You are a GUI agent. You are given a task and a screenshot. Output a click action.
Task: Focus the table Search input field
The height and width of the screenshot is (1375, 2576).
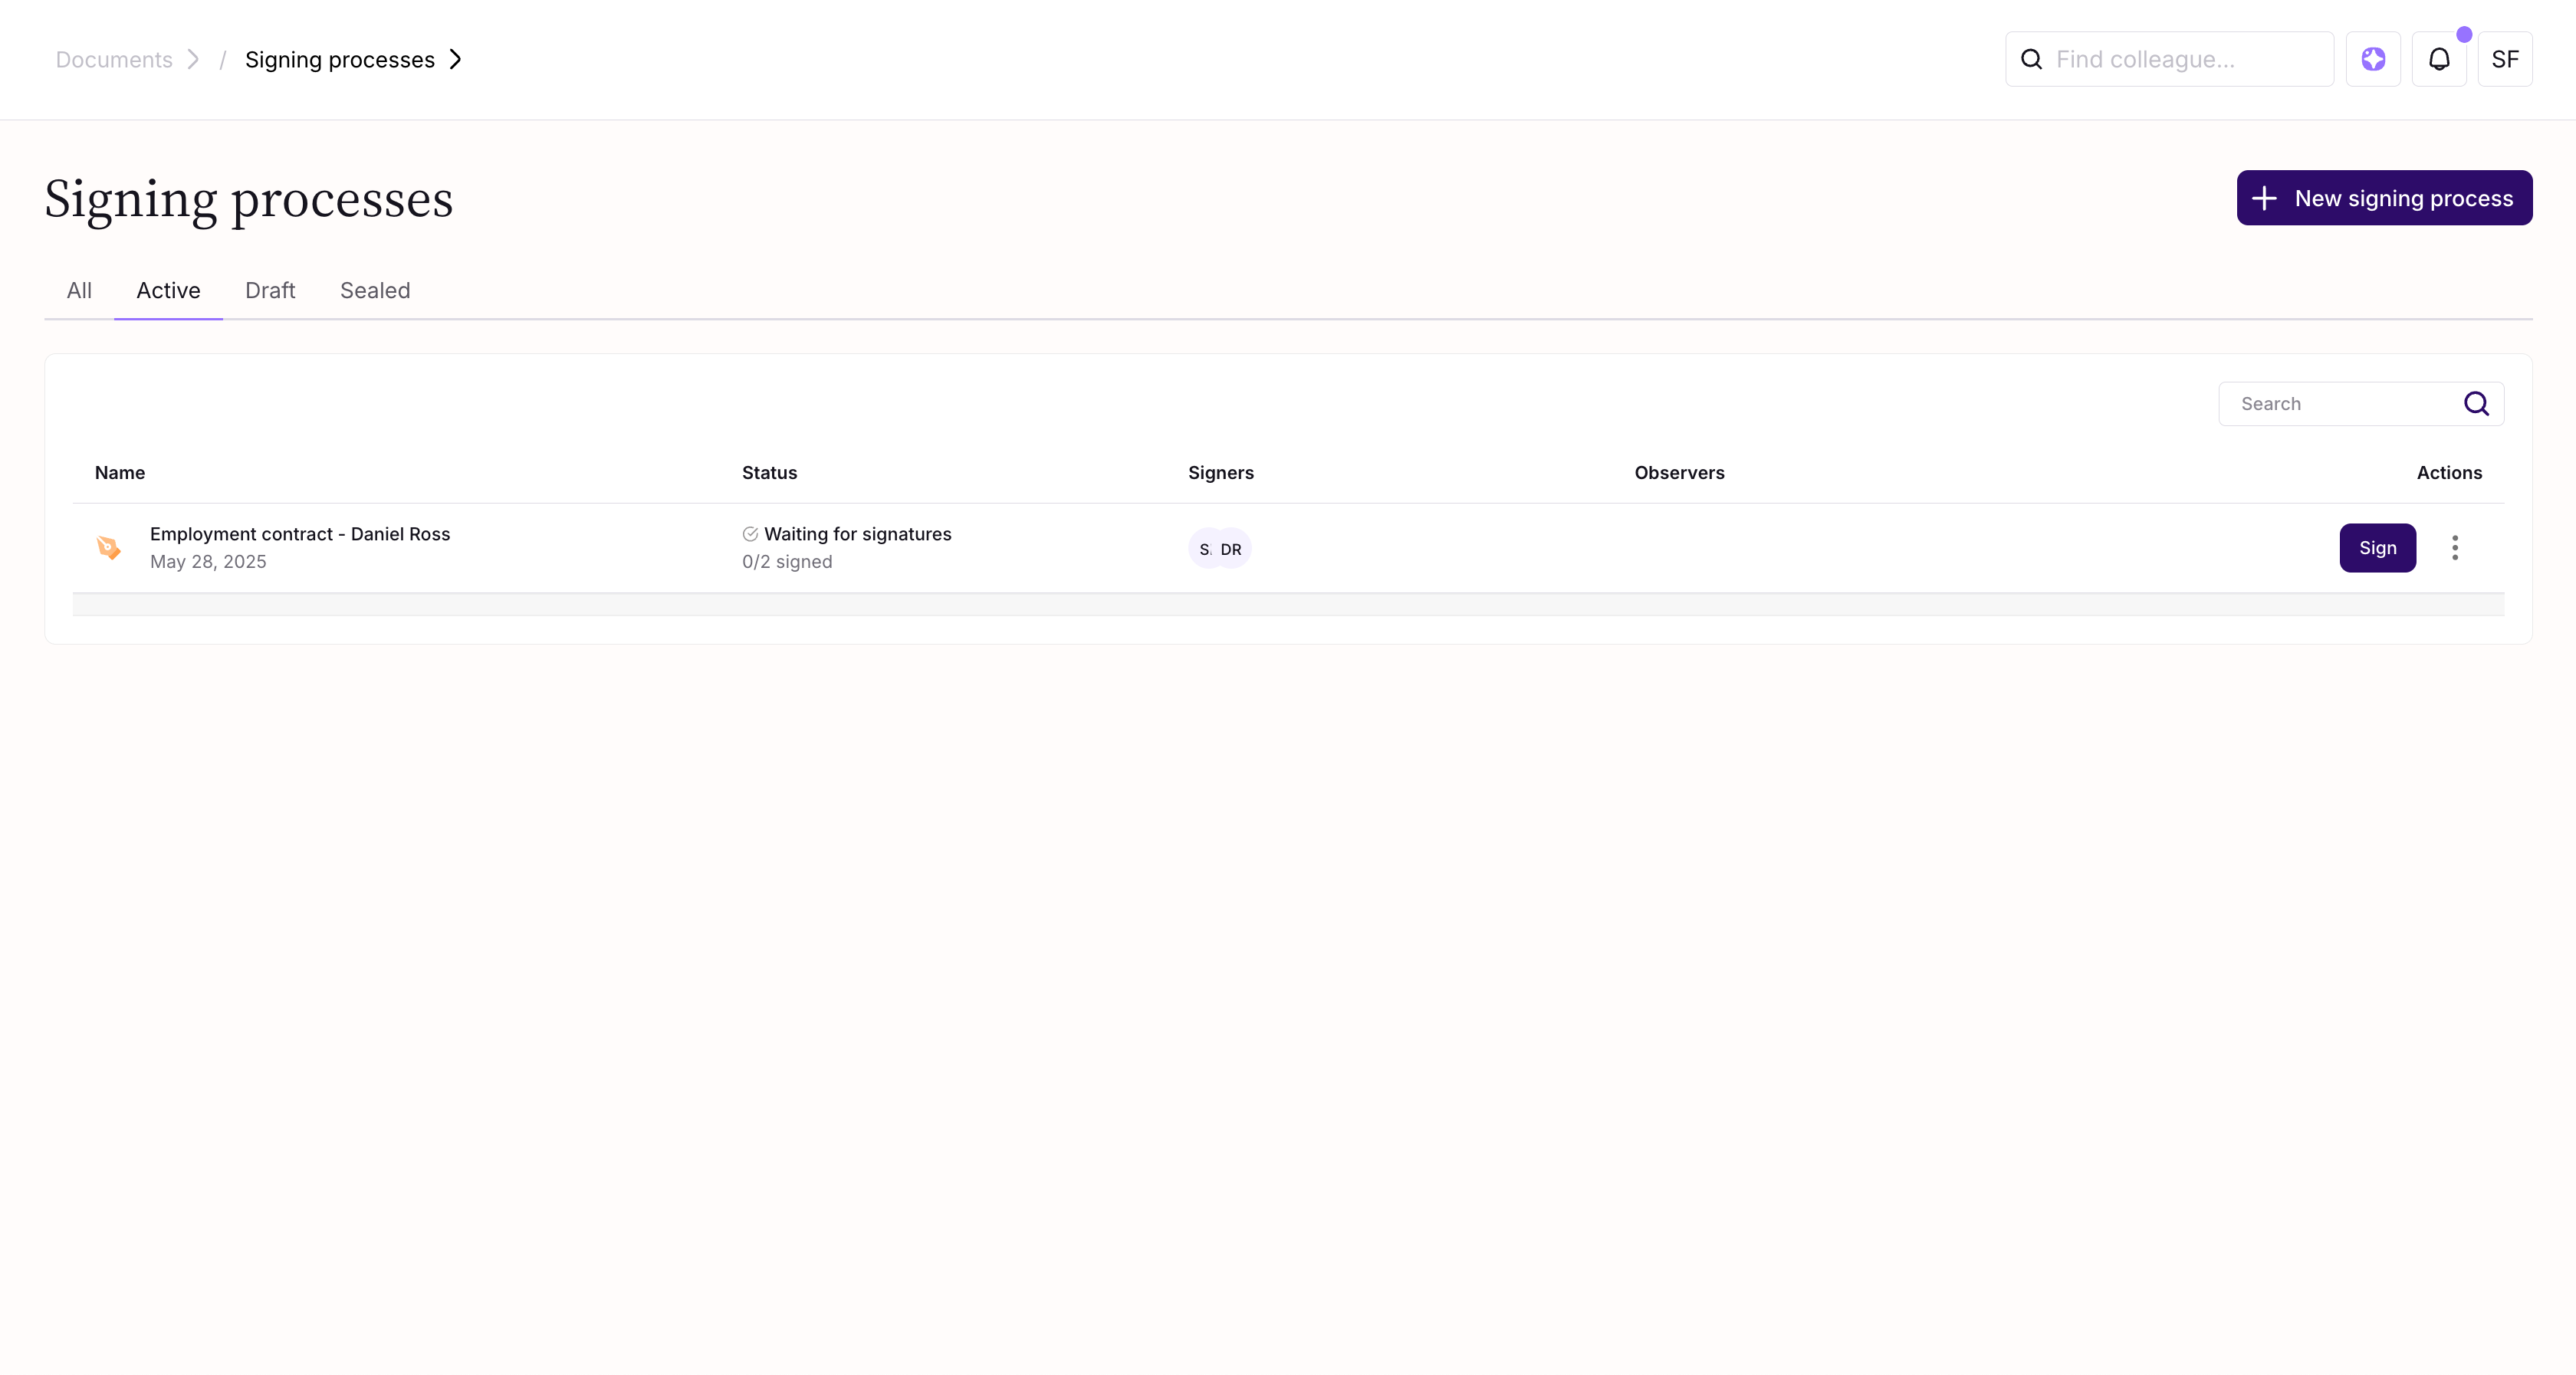coord(2340,404)
